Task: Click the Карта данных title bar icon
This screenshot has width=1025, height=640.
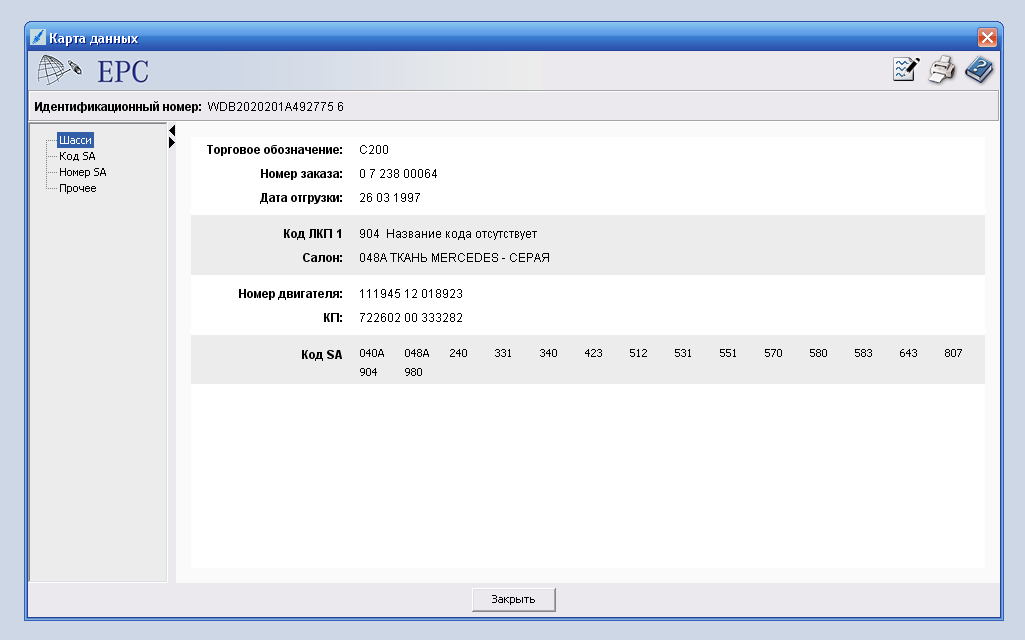Action: point(38,37)
